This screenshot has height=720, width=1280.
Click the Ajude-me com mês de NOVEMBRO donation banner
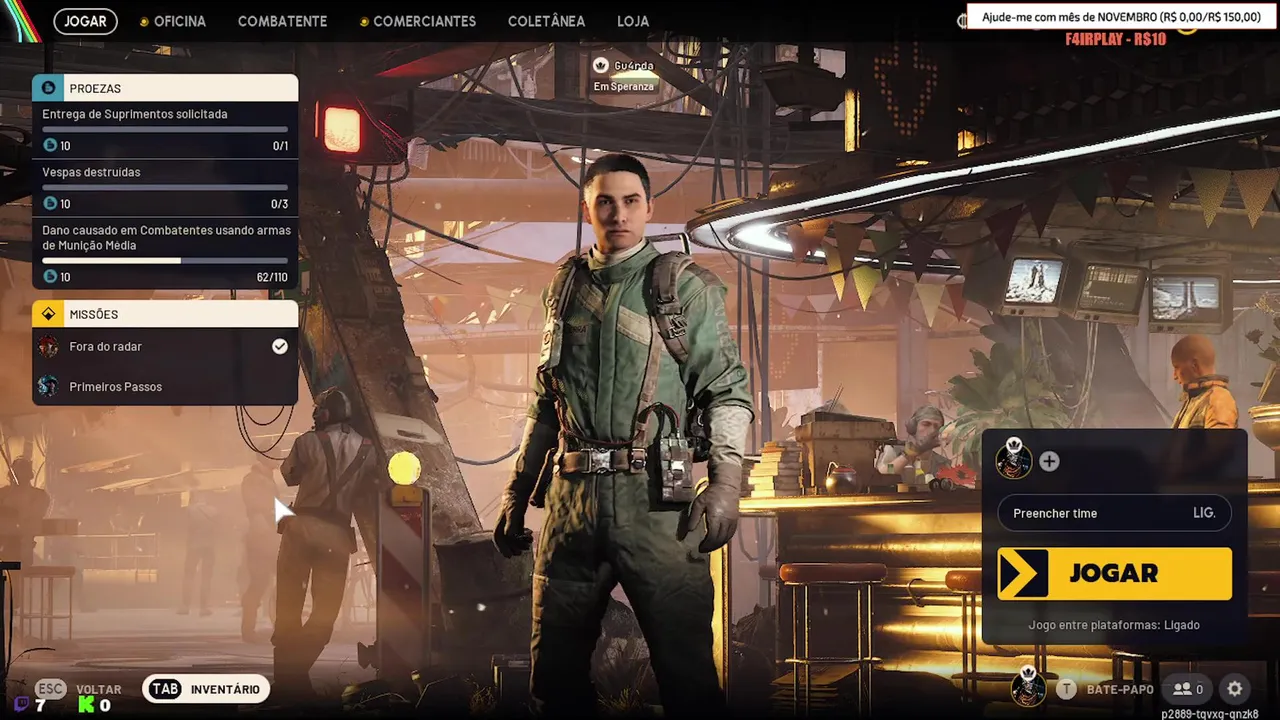(1119, 17)
